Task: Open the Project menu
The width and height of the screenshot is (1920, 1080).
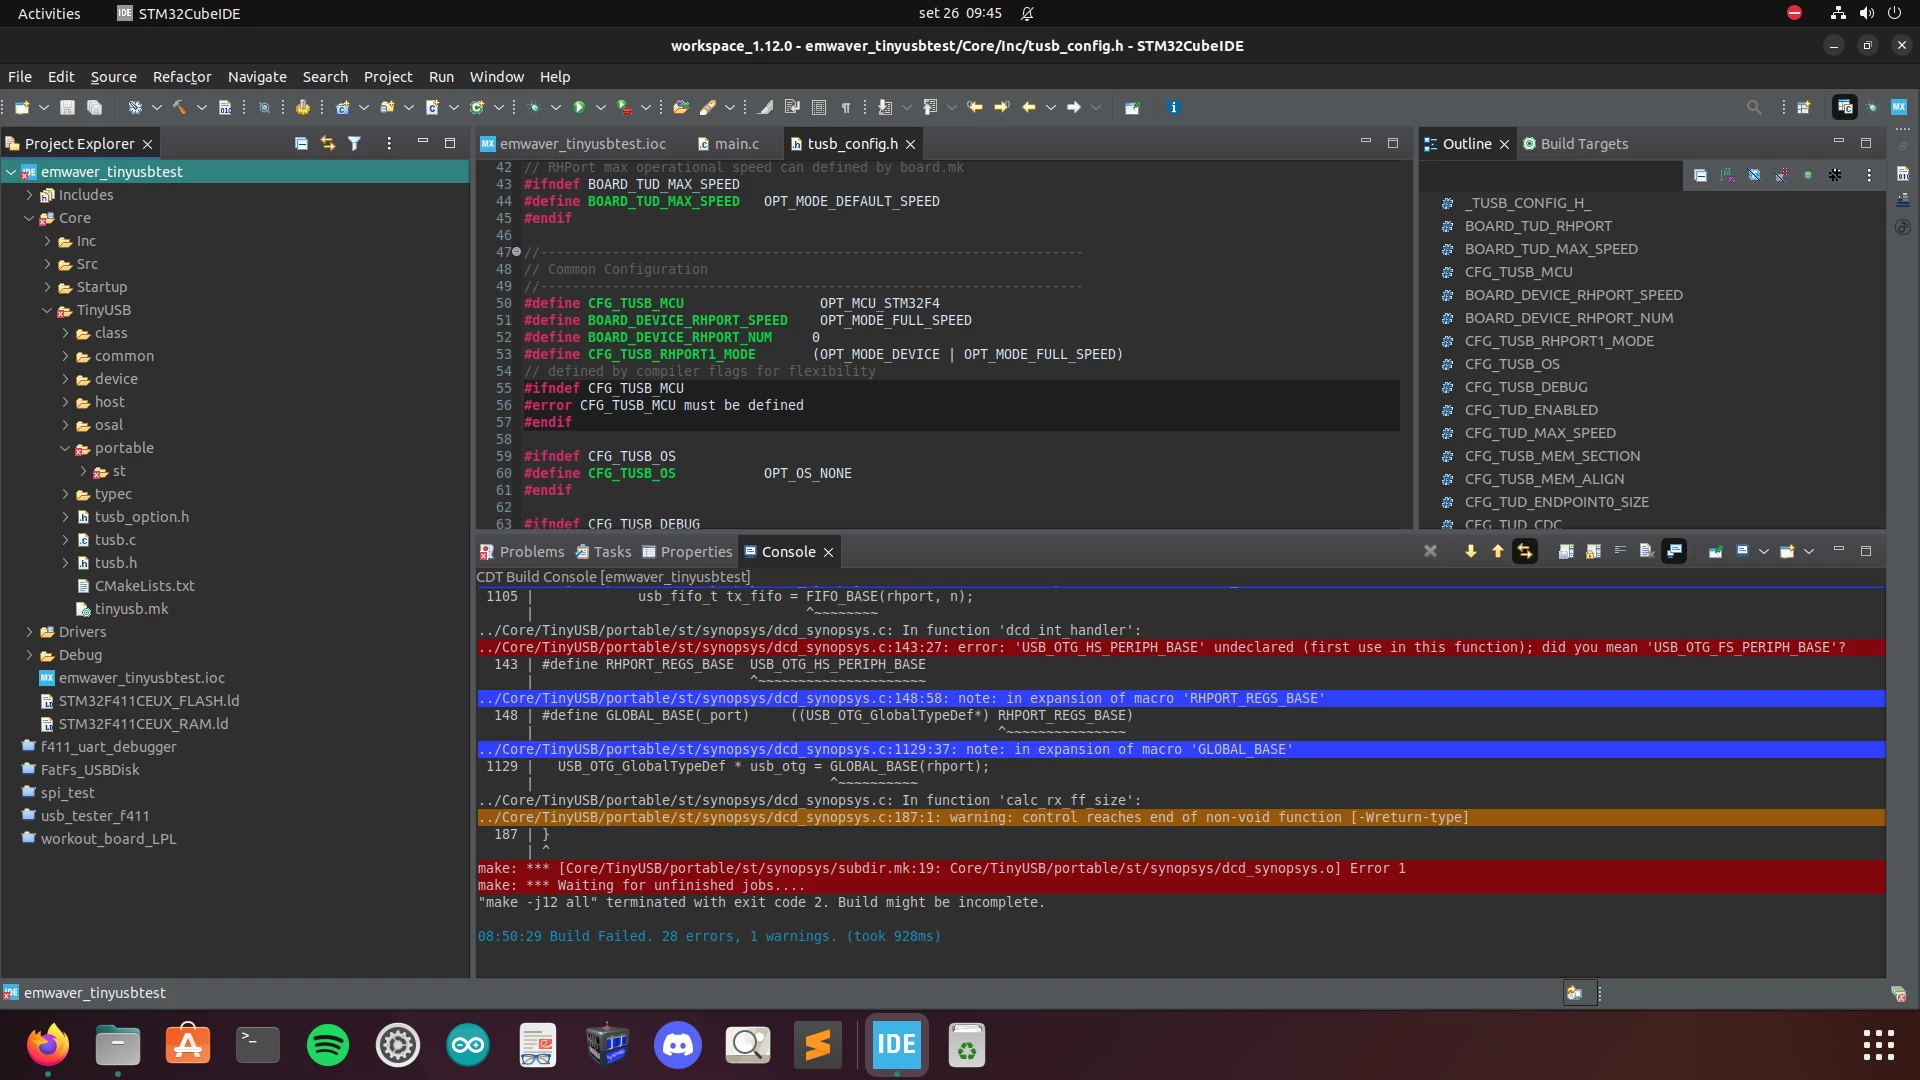Action: [388, 77]
